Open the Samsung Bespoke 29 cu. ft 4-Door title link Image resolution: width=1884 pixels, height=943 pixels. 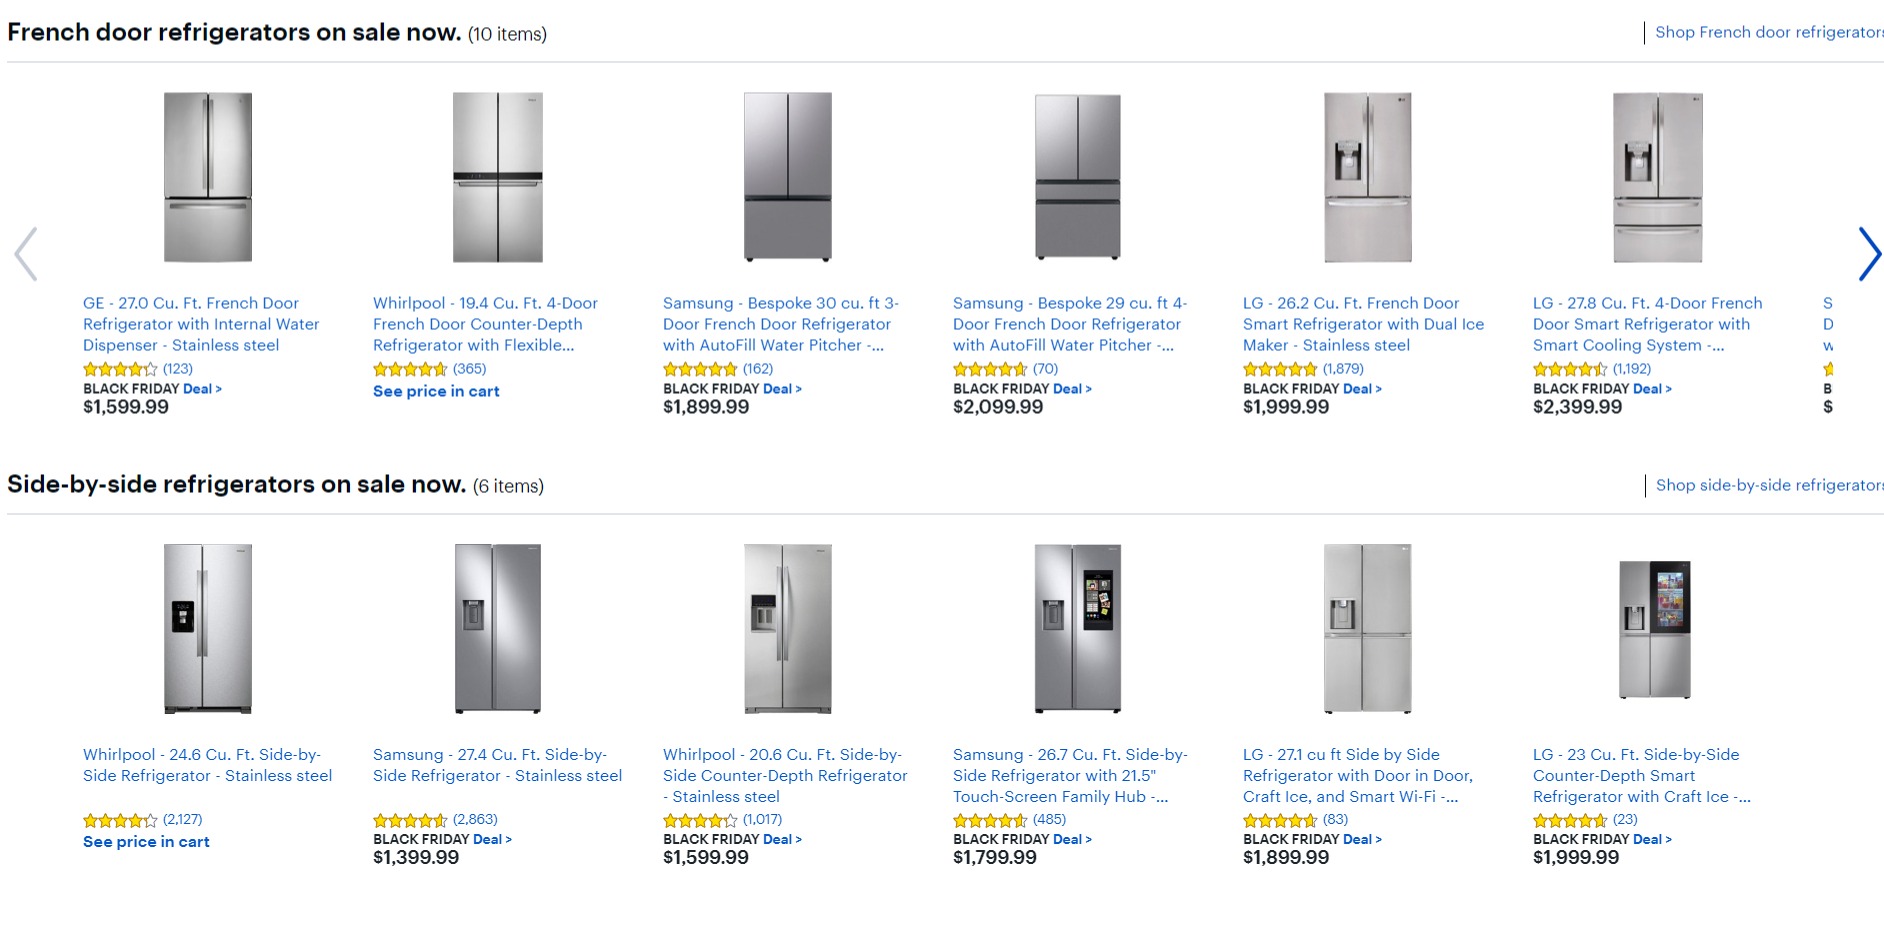click(1069, 324)
